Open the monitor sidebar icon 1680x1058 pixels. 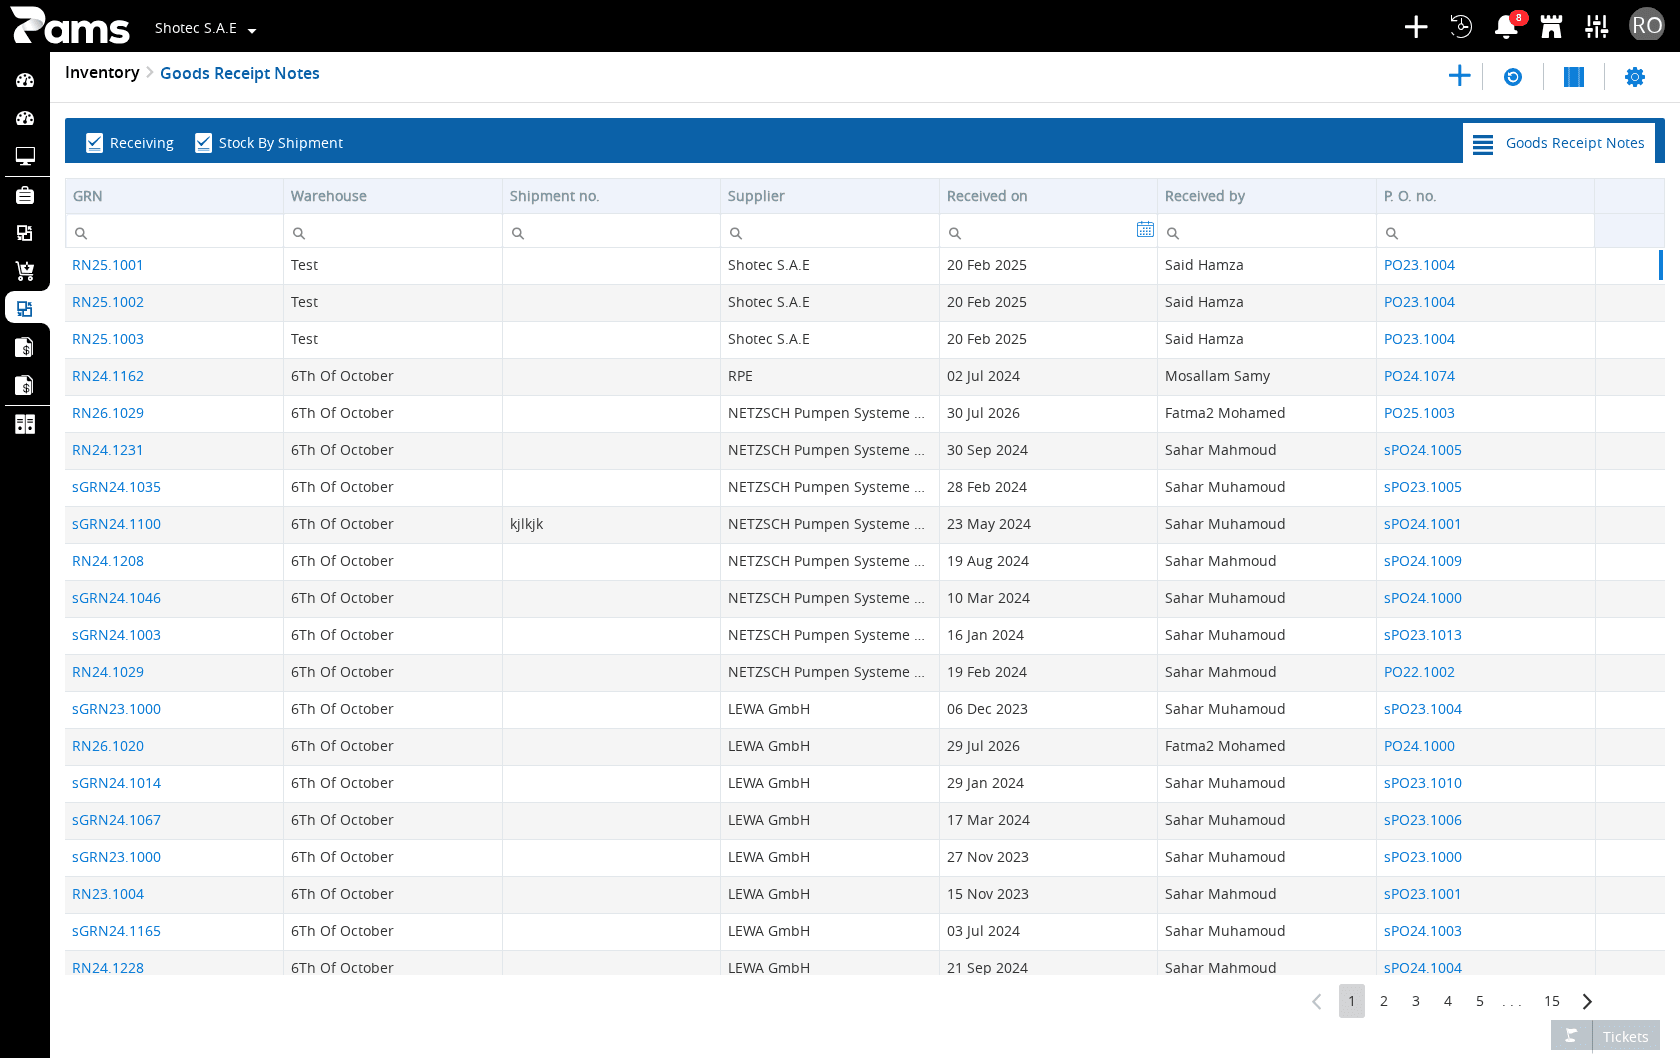pyautogui.click(x=25, y=156)
